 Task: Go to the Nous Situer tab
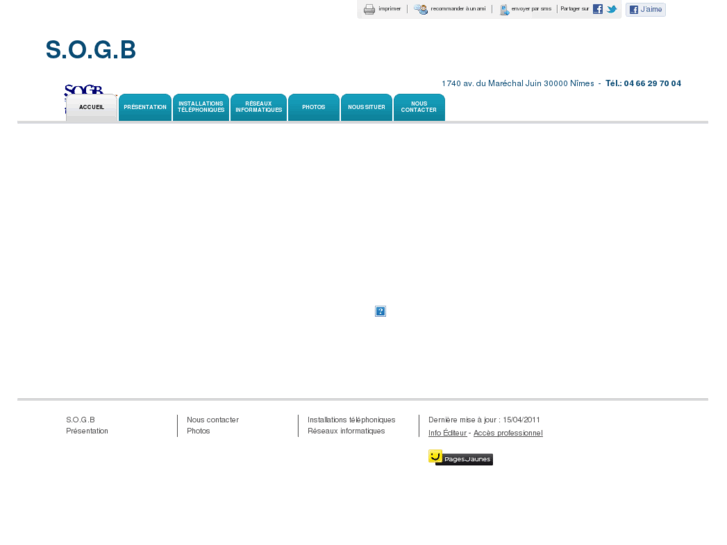366,107
